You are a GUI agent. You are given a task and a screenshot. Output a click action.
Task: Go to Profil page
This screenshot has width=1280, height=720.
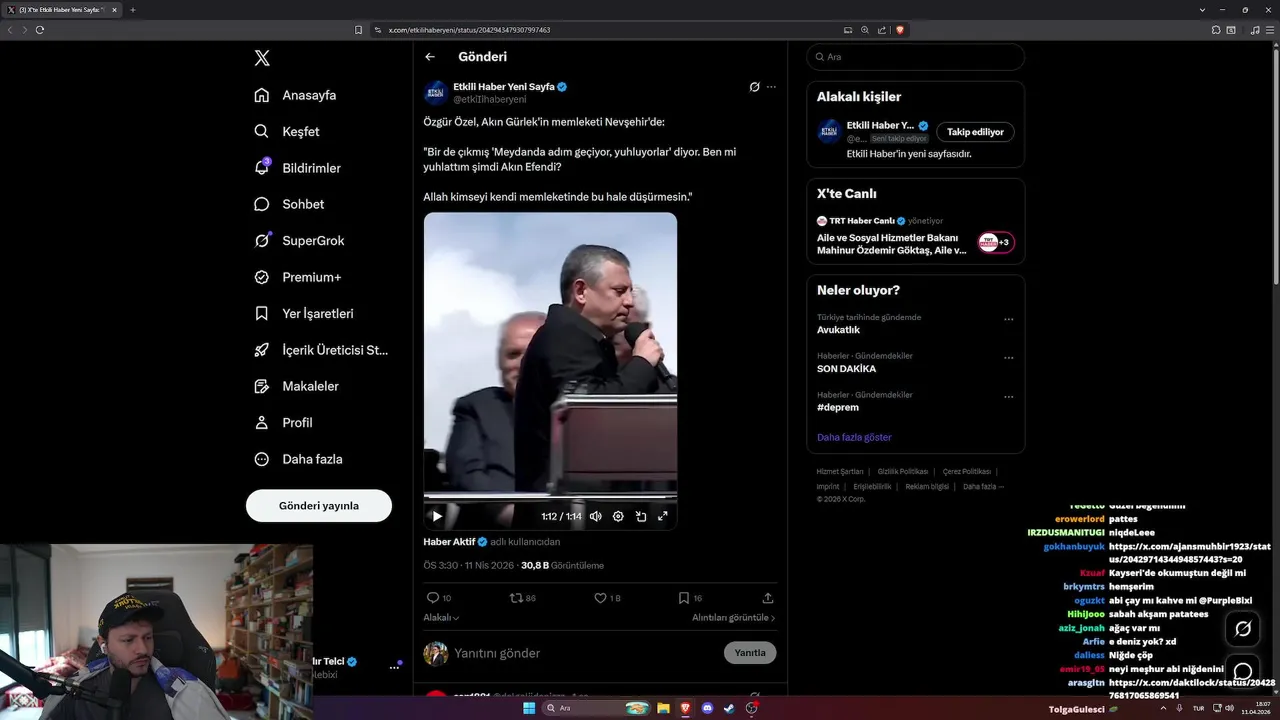[x=283, y=422]
